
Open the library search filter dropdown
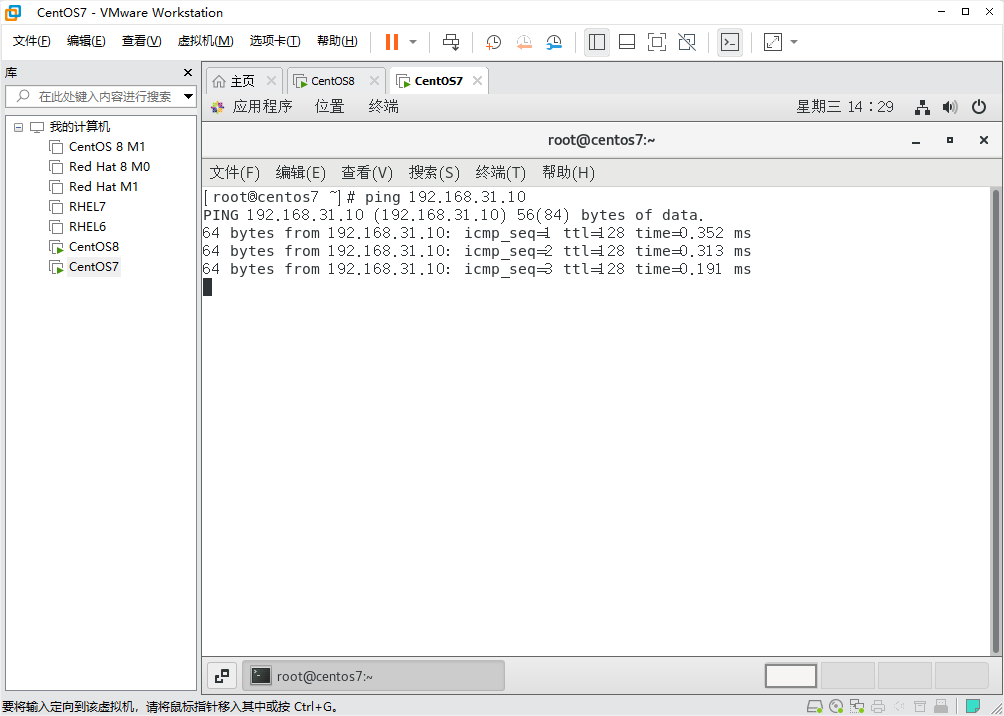(x=188, y=97)
